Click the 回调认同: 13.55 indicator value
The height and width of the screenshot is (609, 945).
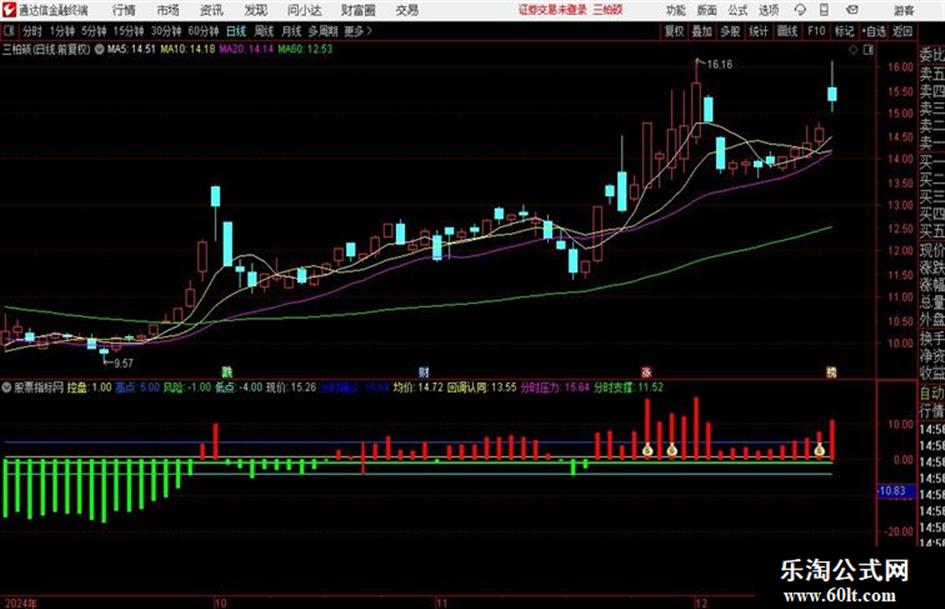click(482, 387)
